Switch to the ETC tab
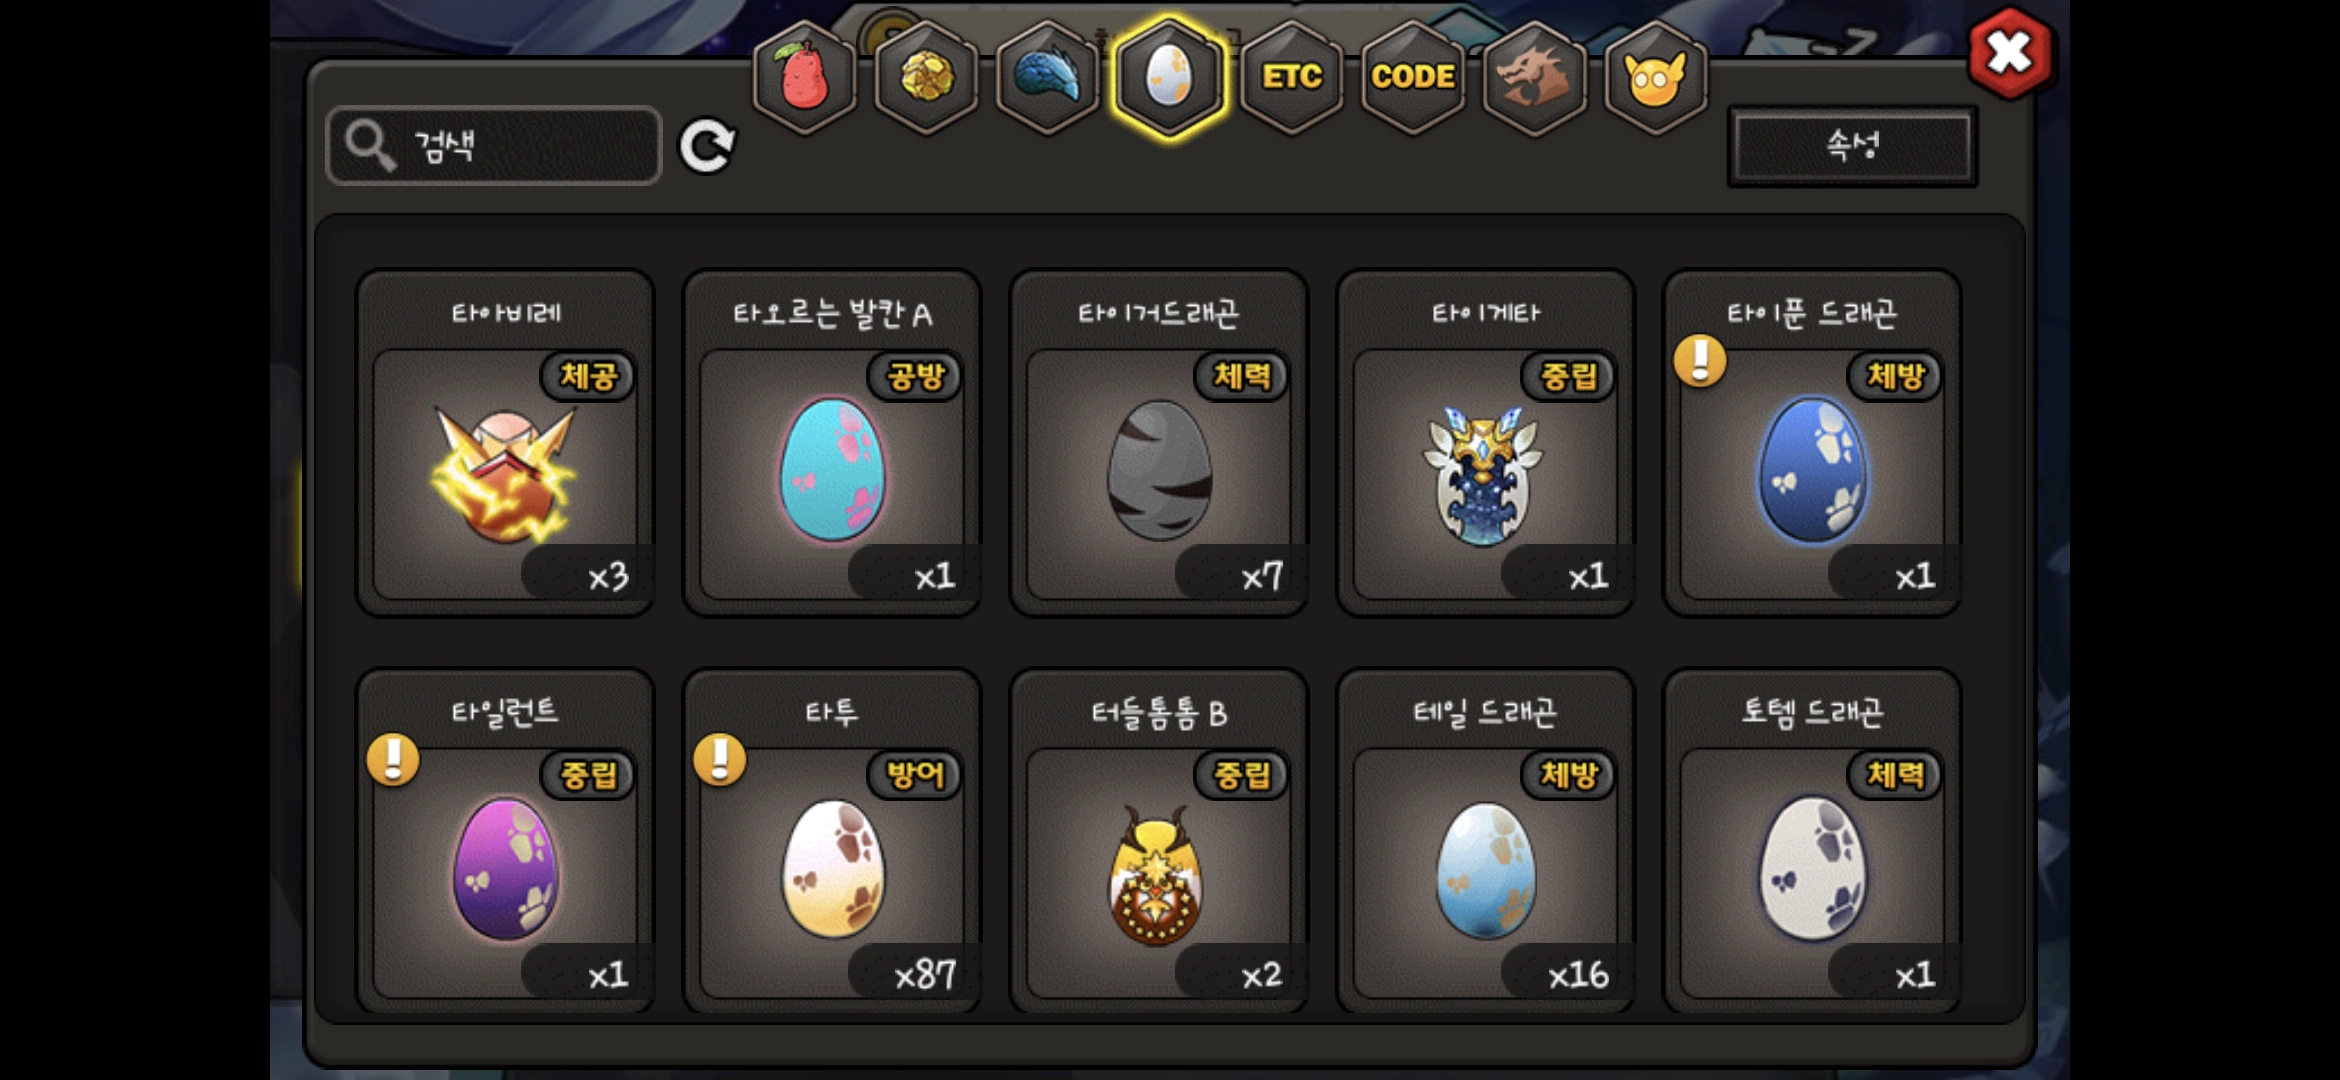2340x1080 pixels. tap(1292, 77)
